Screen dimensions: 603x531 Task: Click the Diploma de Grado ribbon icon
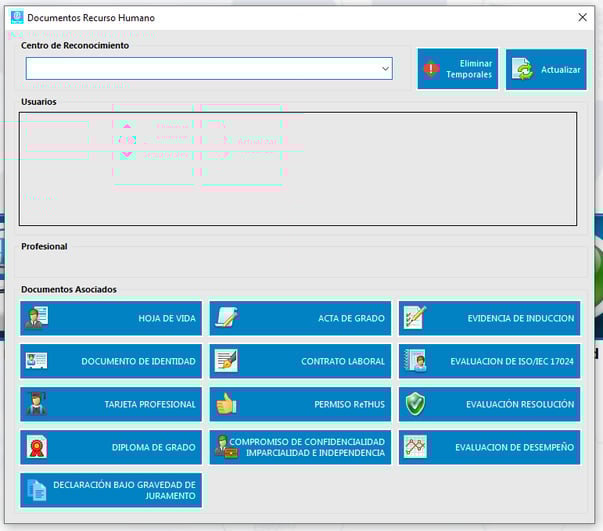36,447
